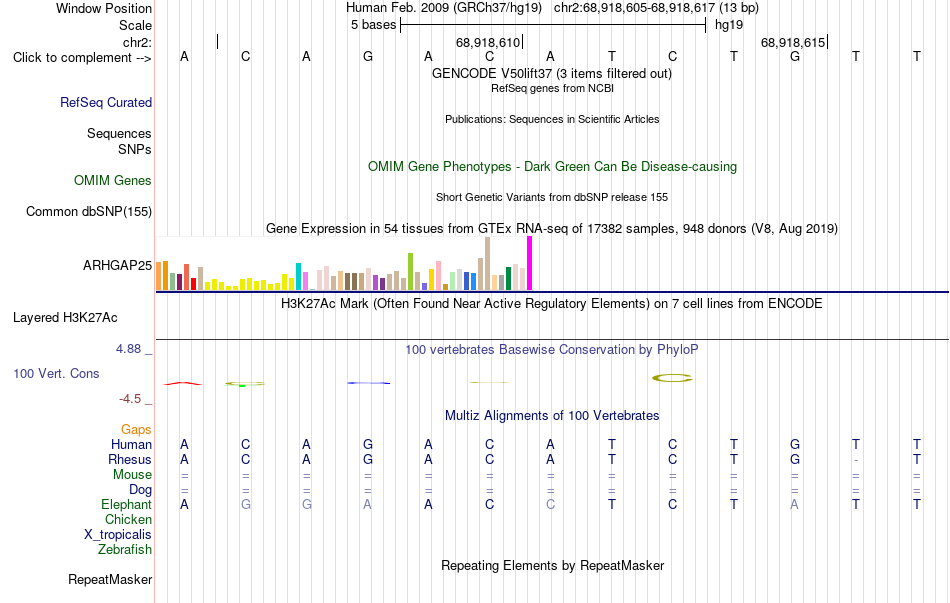Click the OMIM Gene Phenotypes track title
950x603 pixels.
553,167
